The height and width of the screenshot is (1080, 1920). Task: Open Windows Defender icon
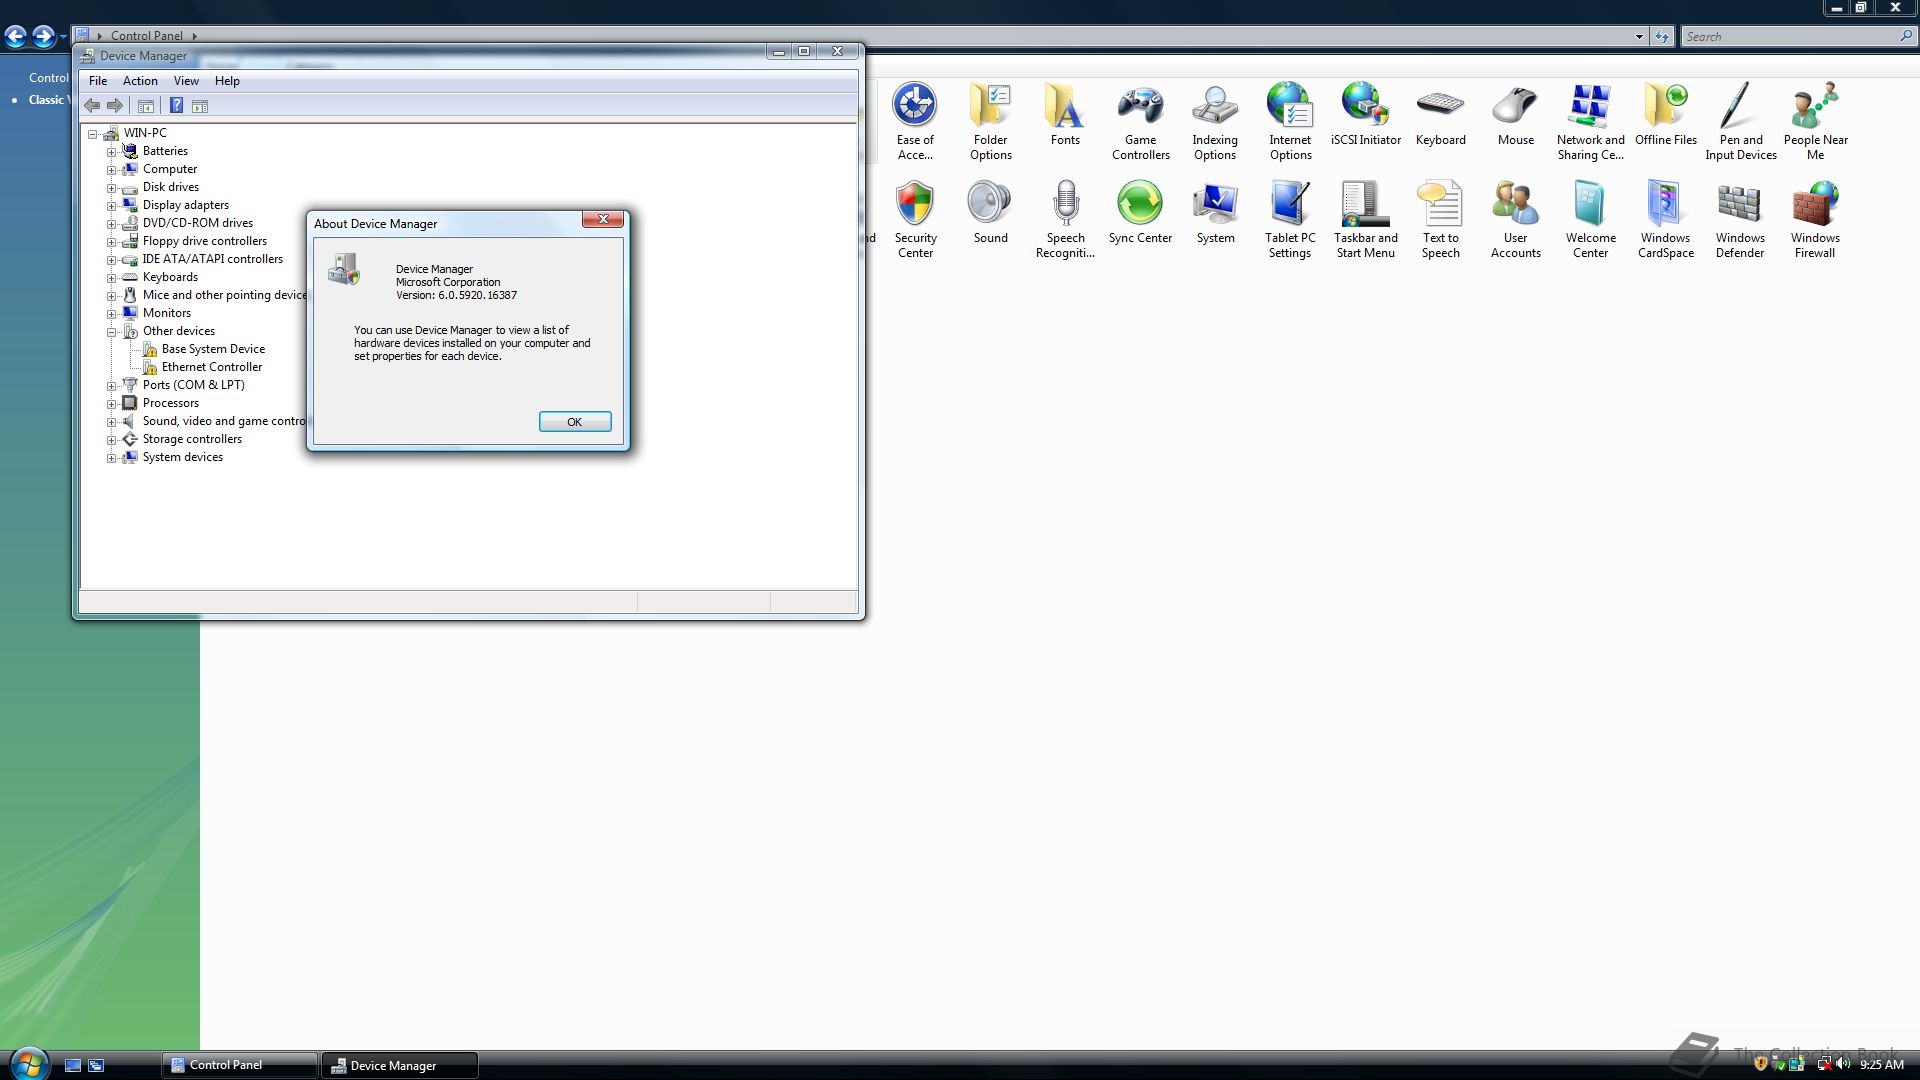point(1740,219)
